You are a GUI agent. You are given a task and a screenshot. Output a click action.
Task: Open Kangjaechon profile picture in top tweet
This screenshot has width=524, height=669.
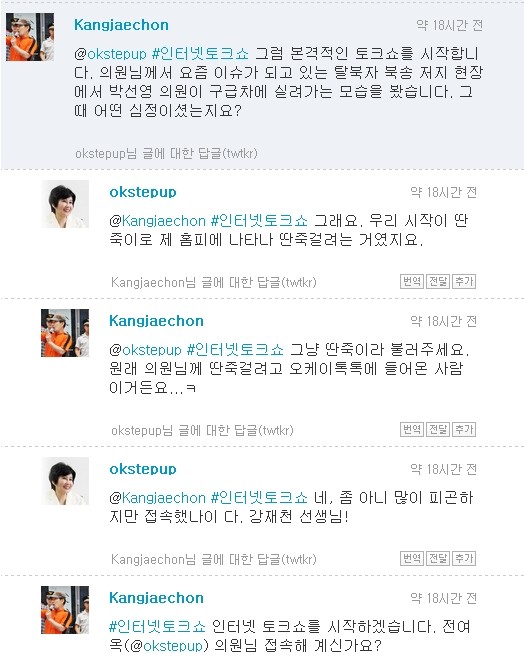[x=30, y=37]
